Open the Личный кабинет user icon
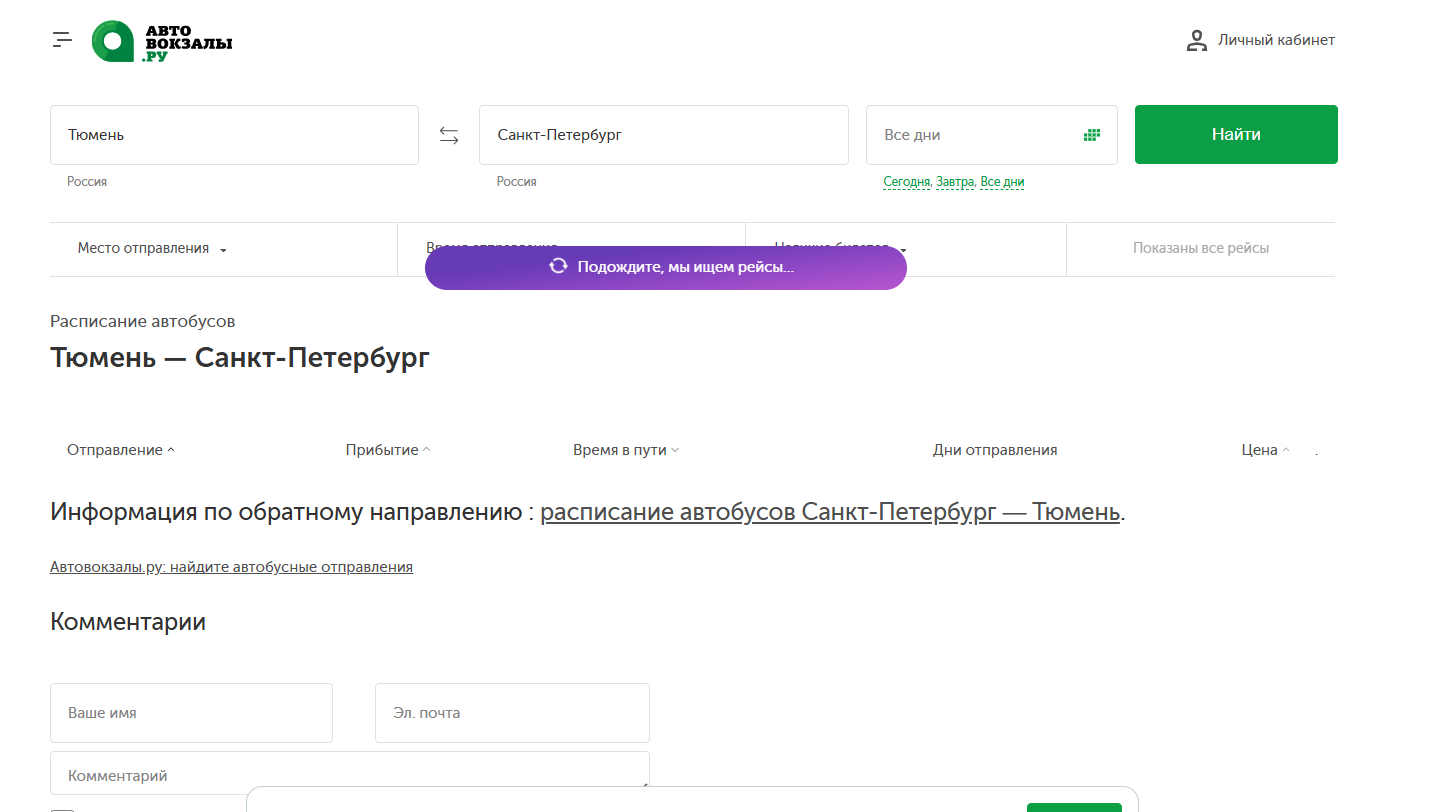The image size is (1444, 812). point(1196,40)
